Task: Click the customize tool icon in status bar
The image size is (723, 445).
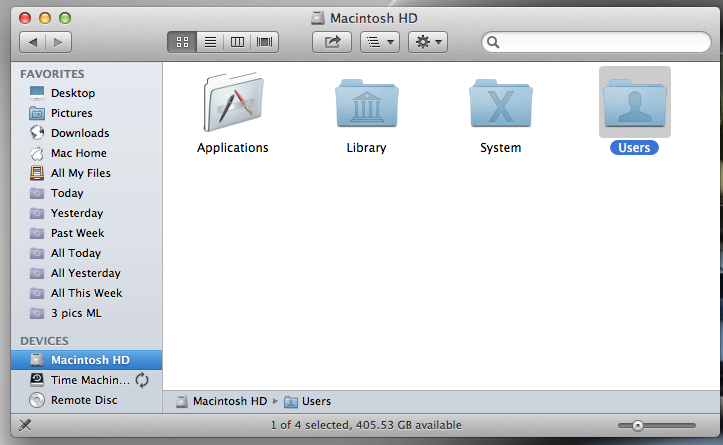Action: pos(25,425)
